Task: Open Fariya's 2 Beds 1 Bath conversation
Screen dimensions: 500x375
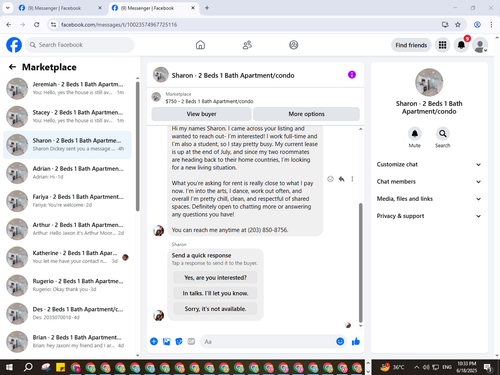Action: click(x=67, y=201)
